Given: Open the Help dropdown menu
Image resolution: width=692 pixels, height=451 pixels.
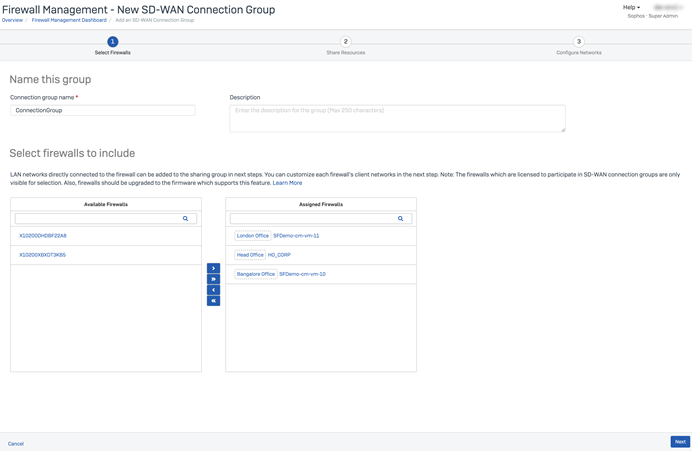Looking at the screenshot, I should pos(631,7).
